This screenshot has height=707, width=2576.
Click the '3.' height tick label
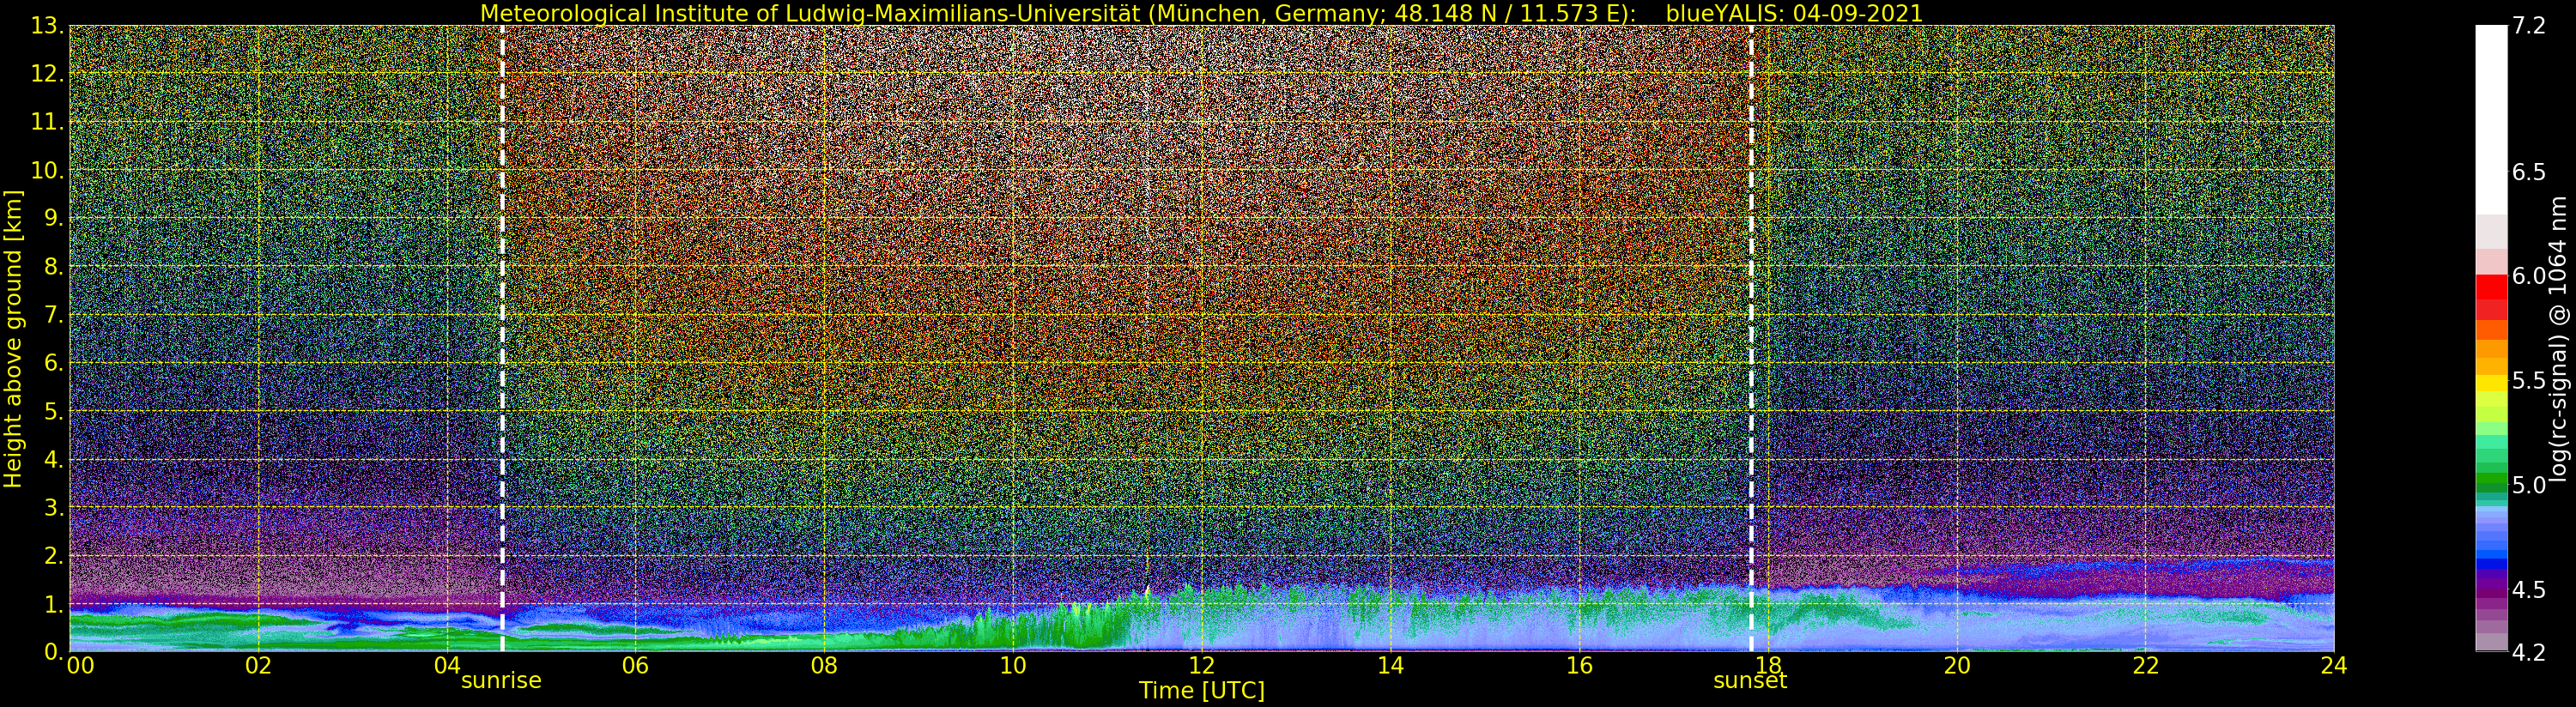53,508
